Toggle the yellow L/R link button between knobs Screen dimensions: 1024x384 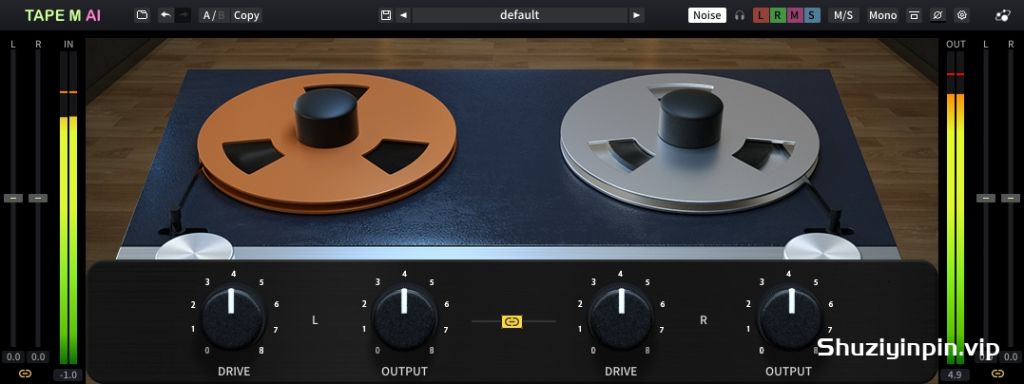512,321
